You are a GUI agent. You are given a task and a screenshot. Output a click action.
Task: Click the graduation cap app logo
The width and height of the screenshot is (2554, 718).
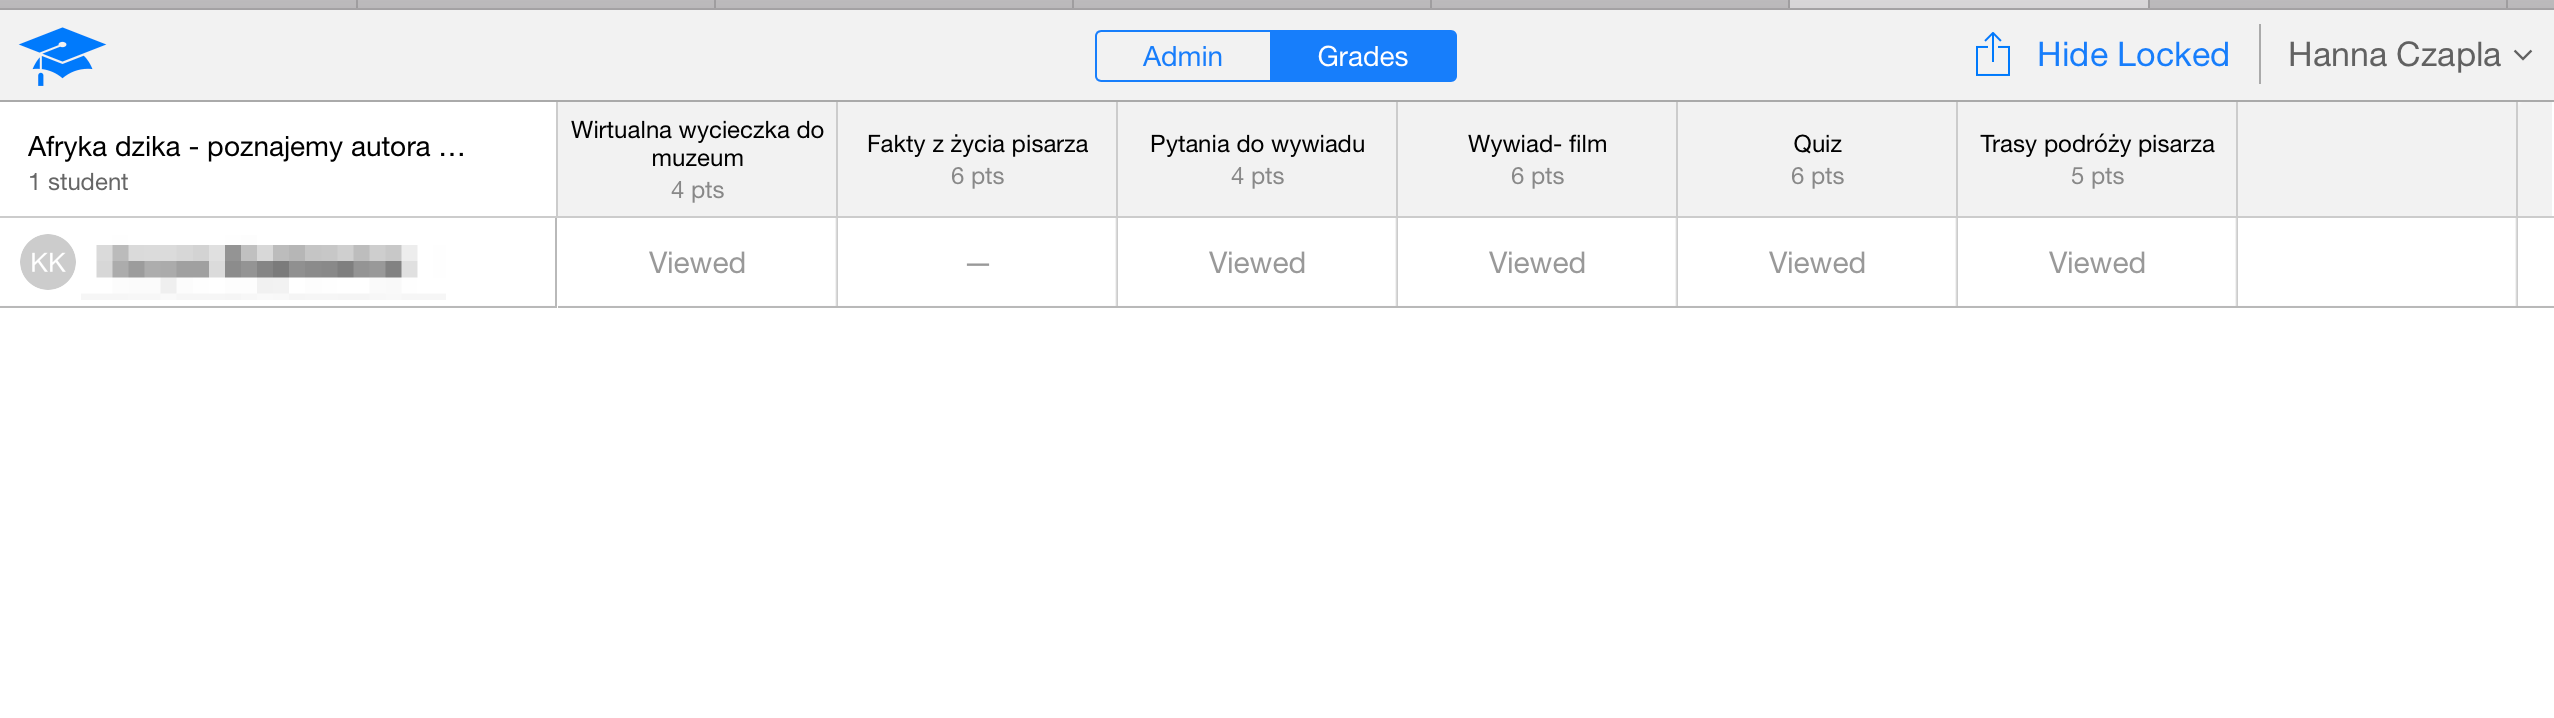click(61, 56)
